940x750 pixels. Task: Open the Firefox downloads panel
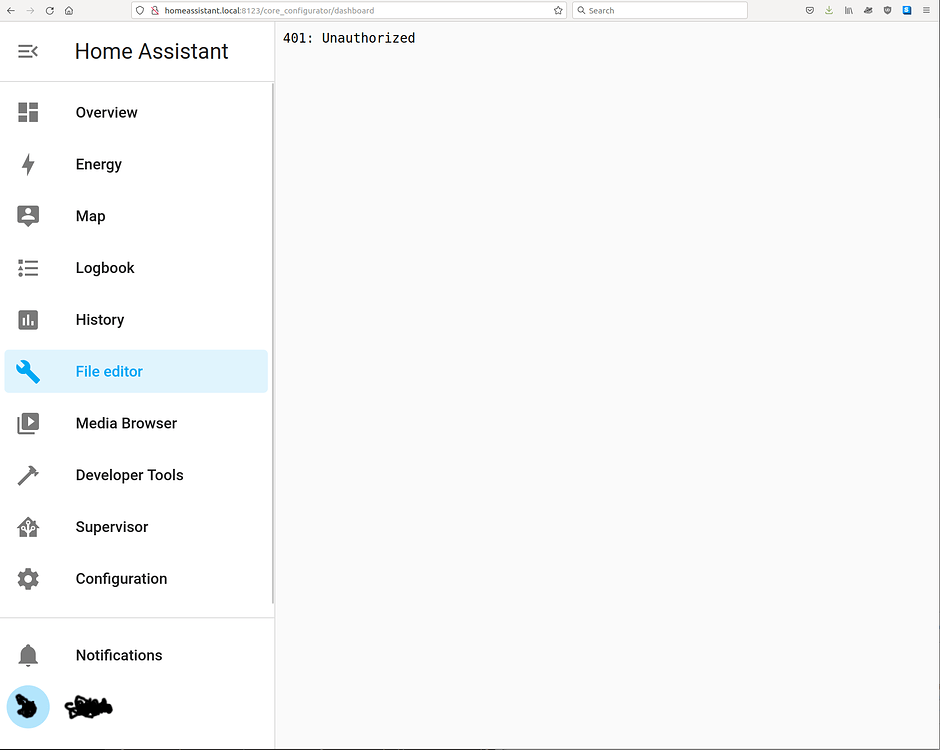829,10
